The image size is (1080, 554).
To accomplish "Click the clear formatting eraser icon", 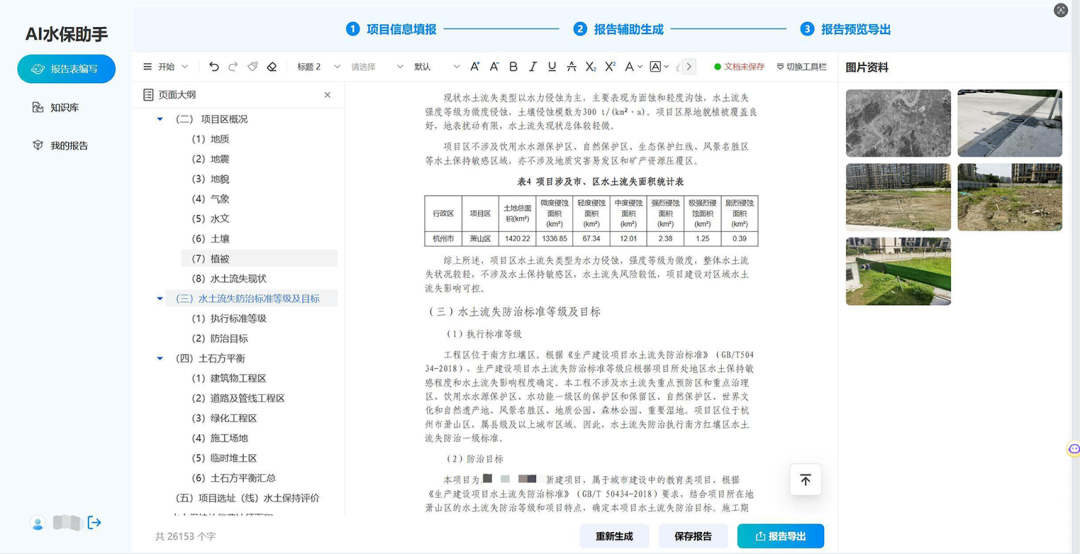I will point(272,67).
